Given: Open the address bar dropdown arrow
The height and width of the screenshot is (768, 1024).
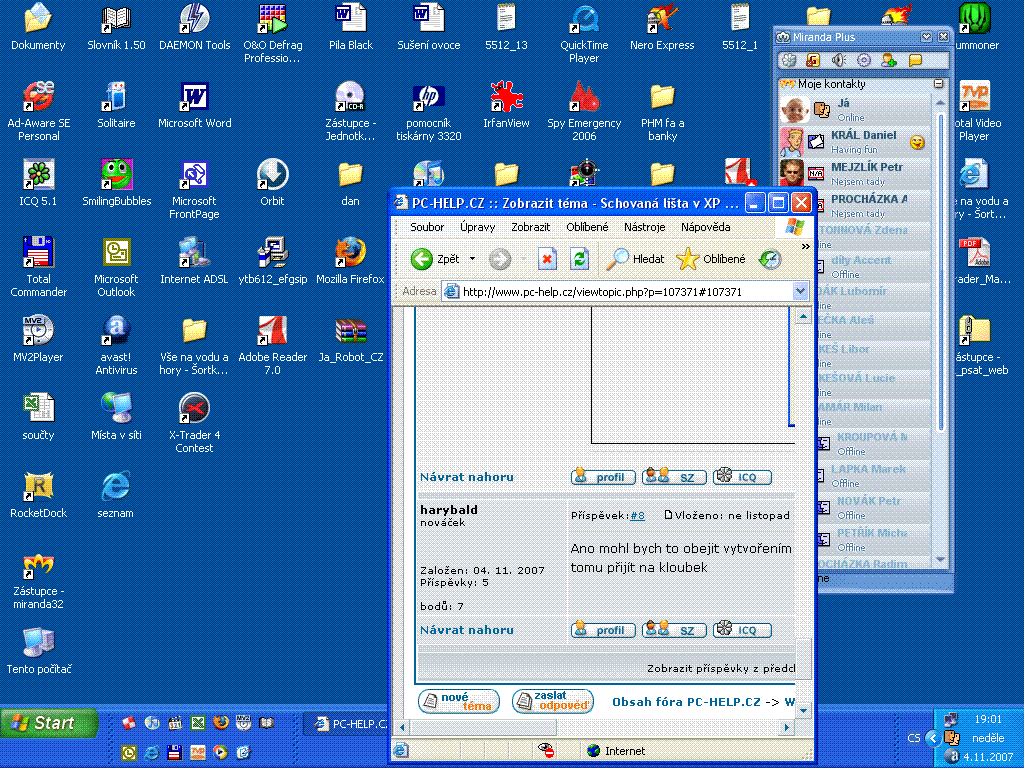Looking at the screenshot, I should (799, 291).
